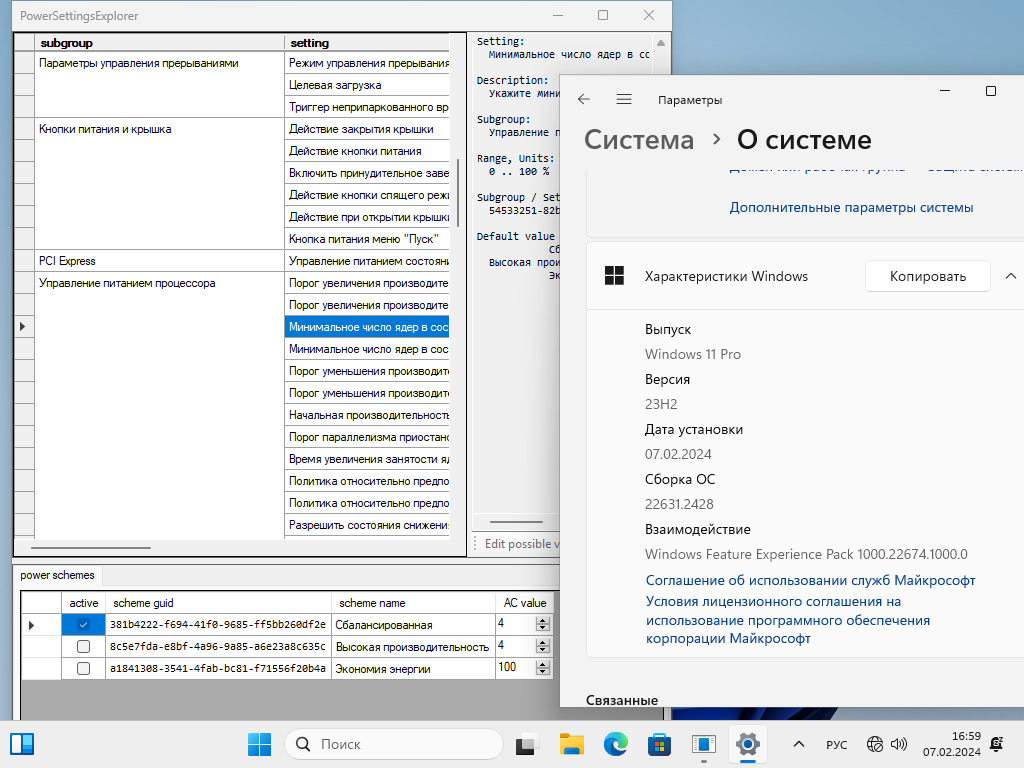Screen dimensions: 1024x768
Task: Select row header for Сбалансированная scheme
Action: pos(41,624)
